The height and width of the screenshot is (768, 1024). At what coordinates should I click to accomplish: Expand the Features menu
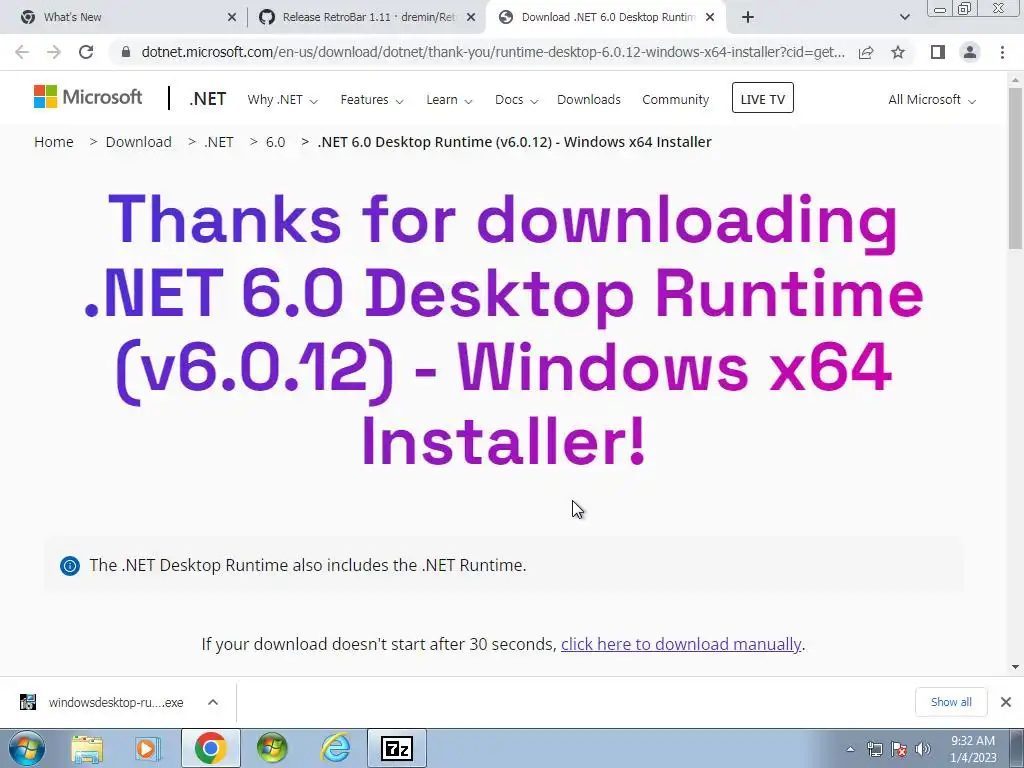(x=372, y=99)
